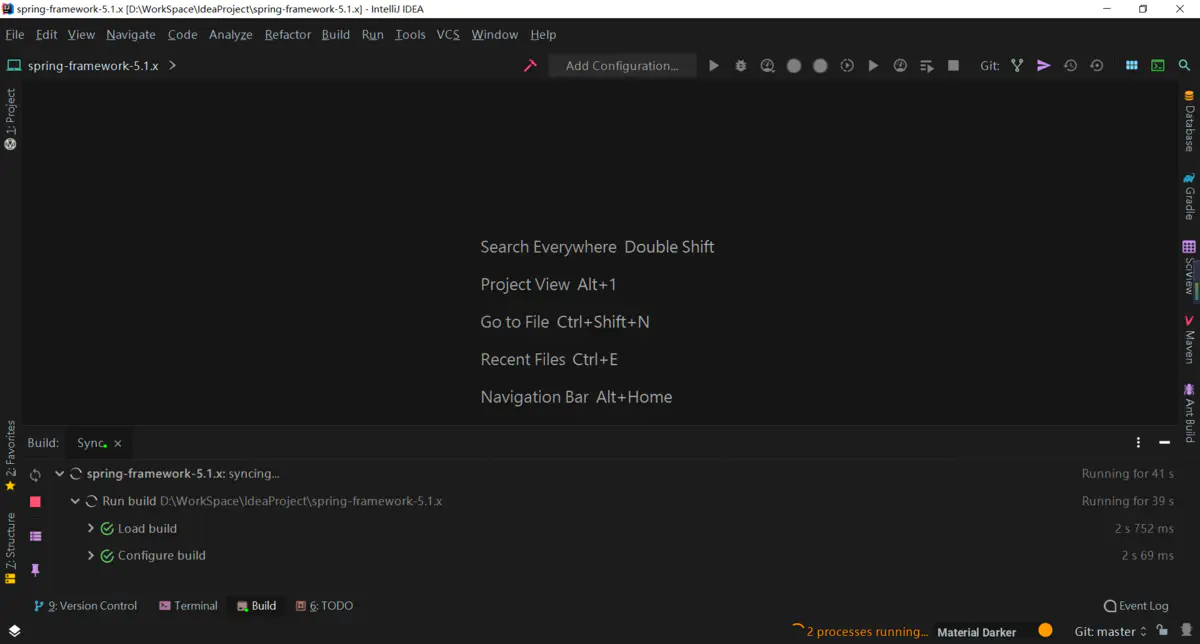The image size is (1200, 644).
Task: Click the Build Project hammer icon
Action: (x=530, y=65)
